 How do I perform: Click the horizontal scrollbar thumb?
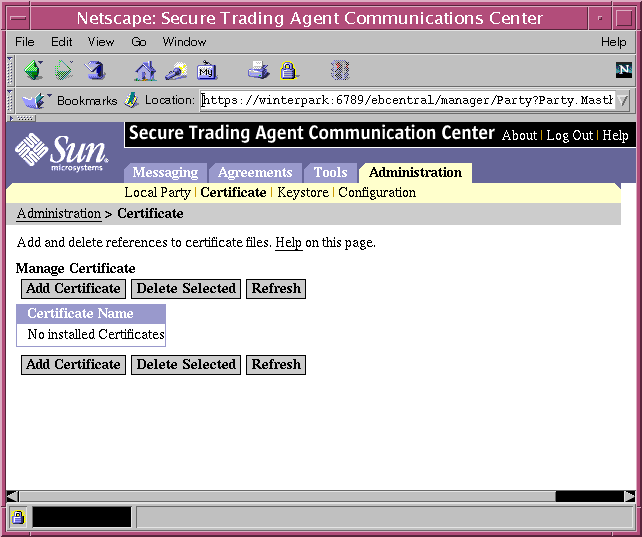pos(288,496)
